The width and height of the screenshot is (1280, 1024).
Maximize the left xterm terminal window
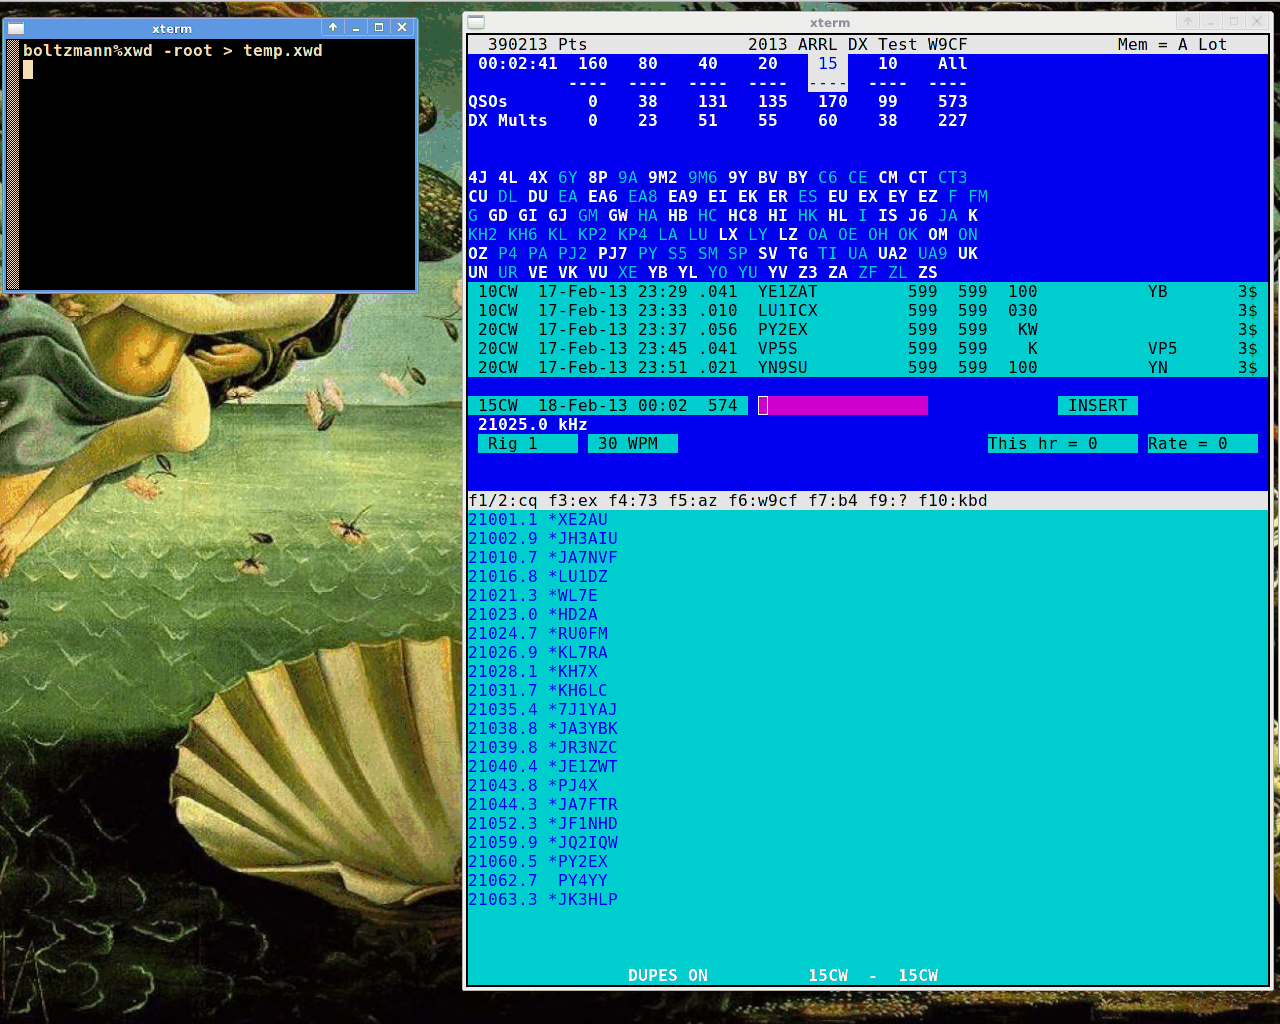pyautogui.click(x=379, y=27)
